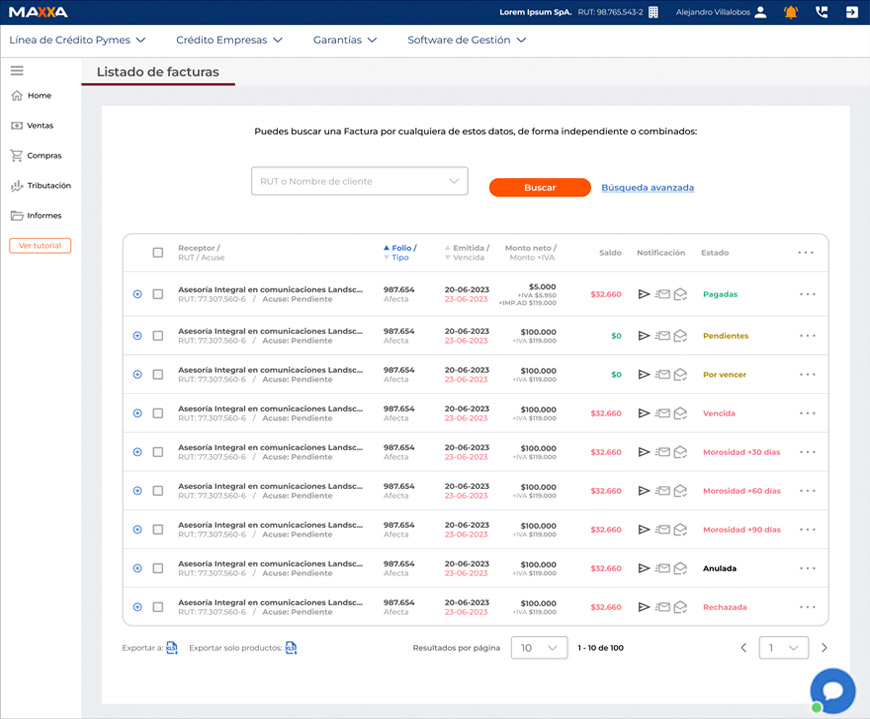This screenshot has height=719, width=870.
Task: Click send arrow icon in Pendientes row
Action: (644, 336)
